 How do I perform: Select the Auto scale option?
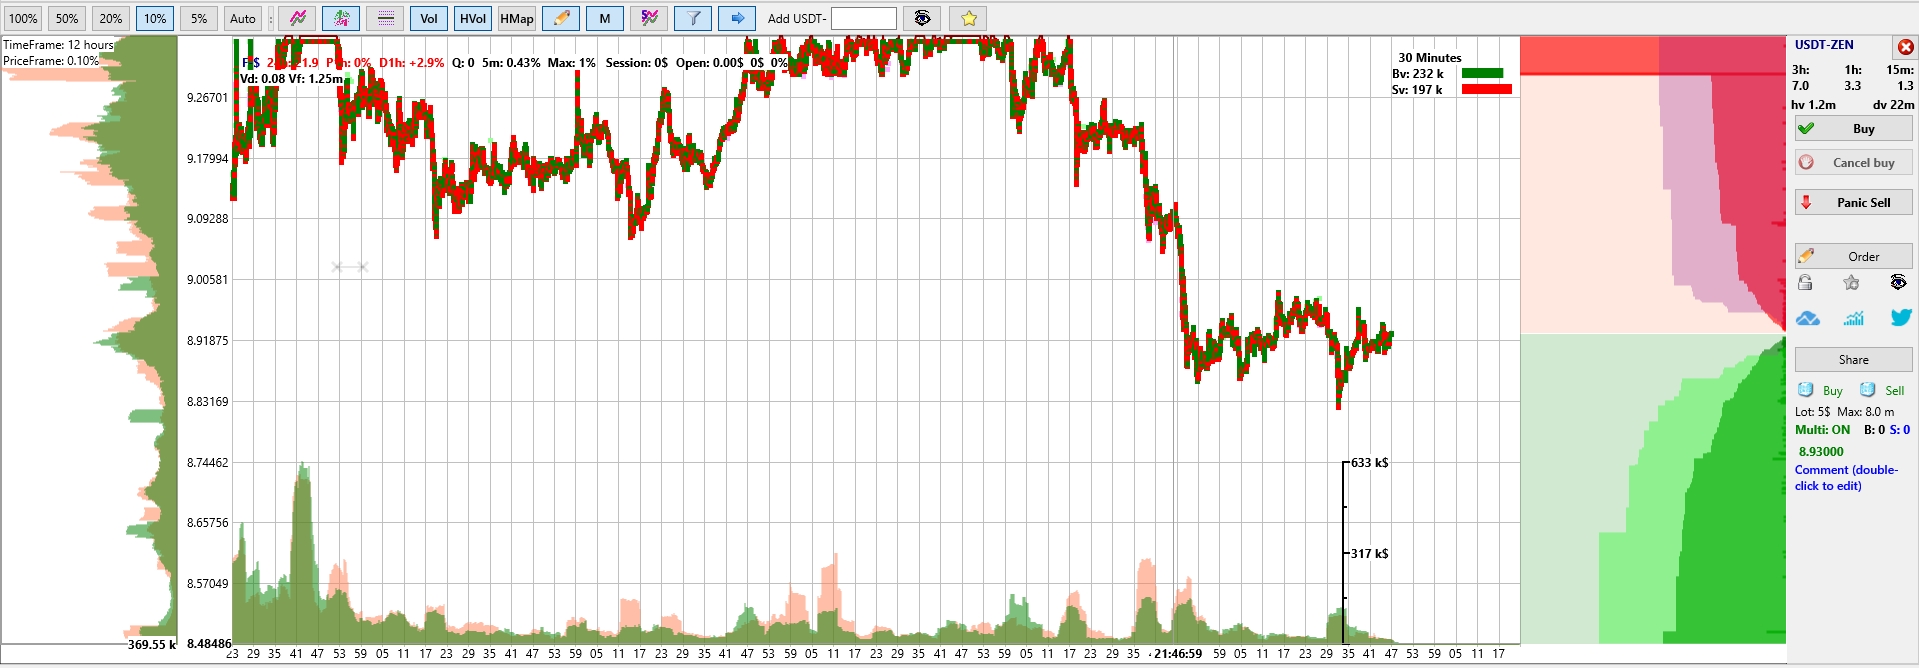point(243,18)
